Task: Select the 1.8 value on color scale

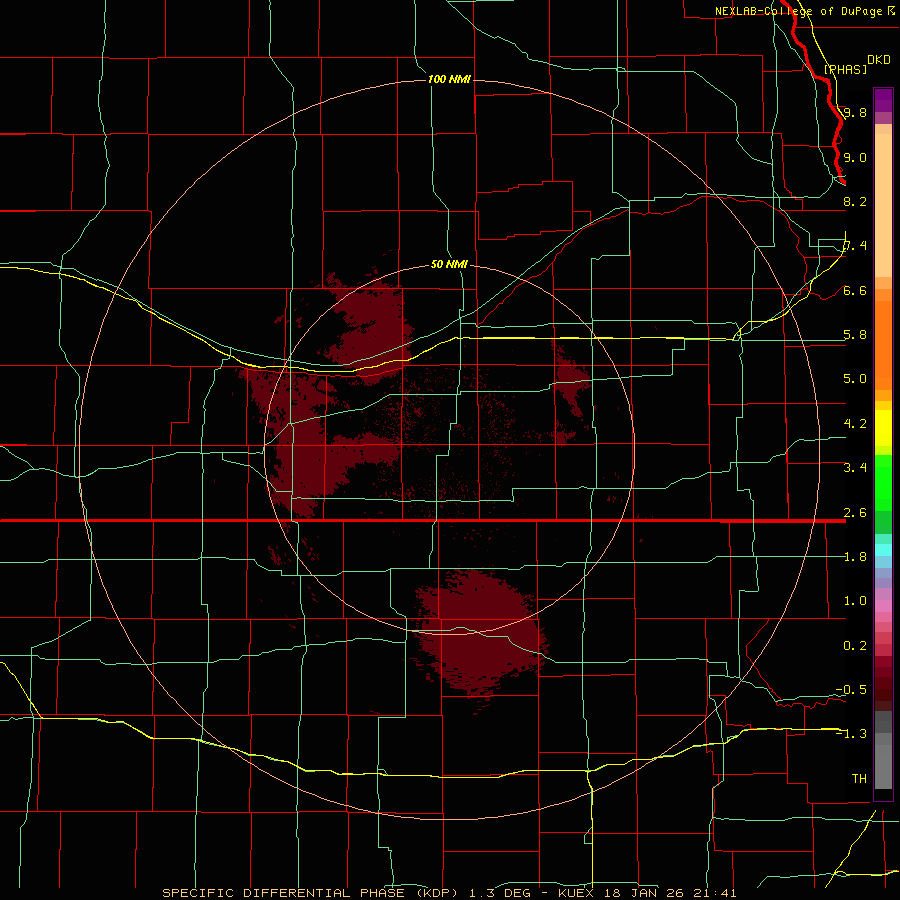Action: tap(855, 557)
